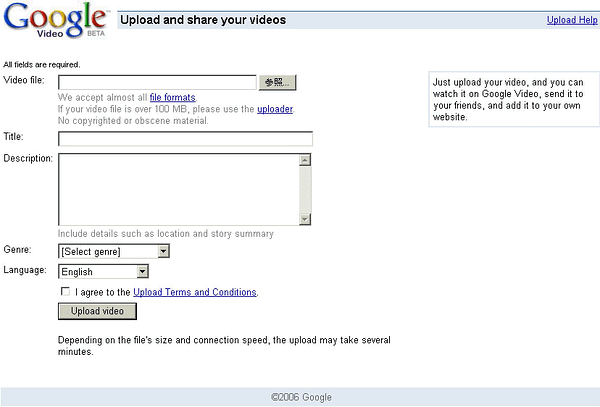Click 'No copyrighted or obscene material.' text

[x=133, y=121]
